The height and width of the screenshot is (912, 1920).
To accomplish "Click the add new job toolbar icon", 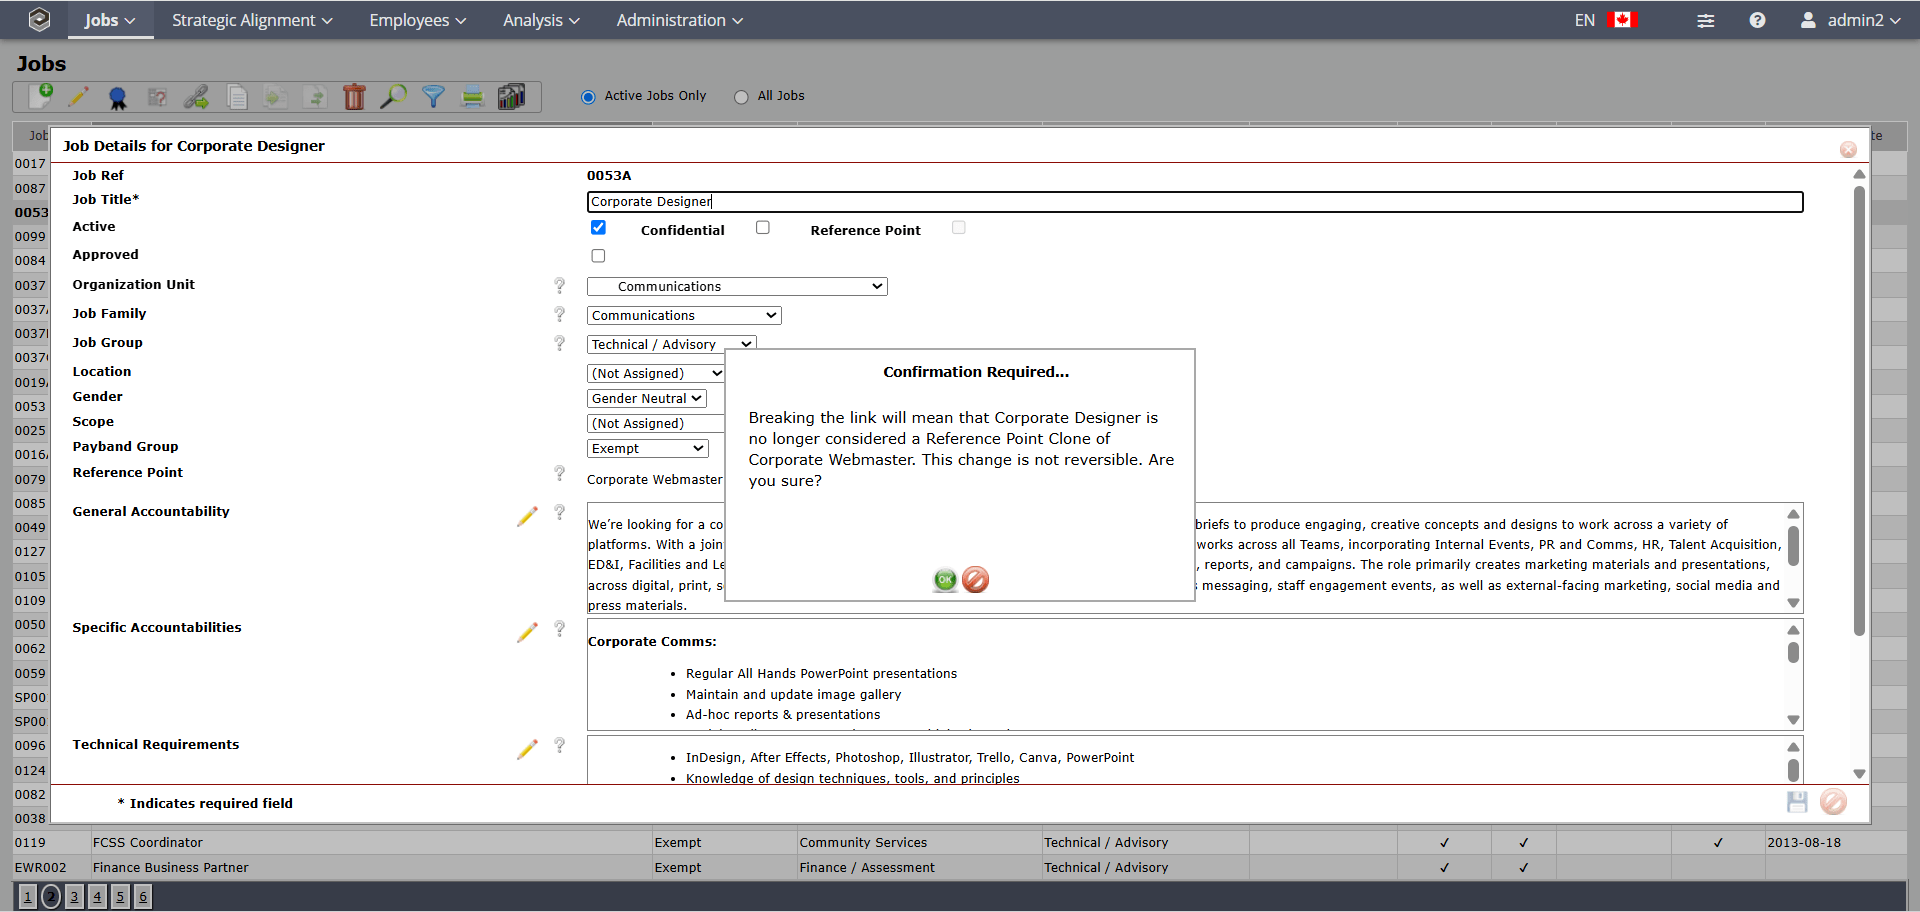I will point(41,96).
